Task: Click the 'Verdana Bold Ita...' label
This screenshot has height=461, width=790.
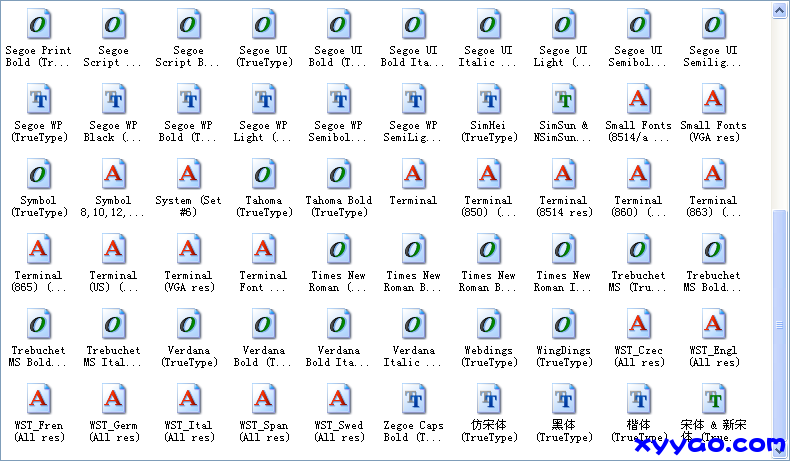Action: point(338,357)
